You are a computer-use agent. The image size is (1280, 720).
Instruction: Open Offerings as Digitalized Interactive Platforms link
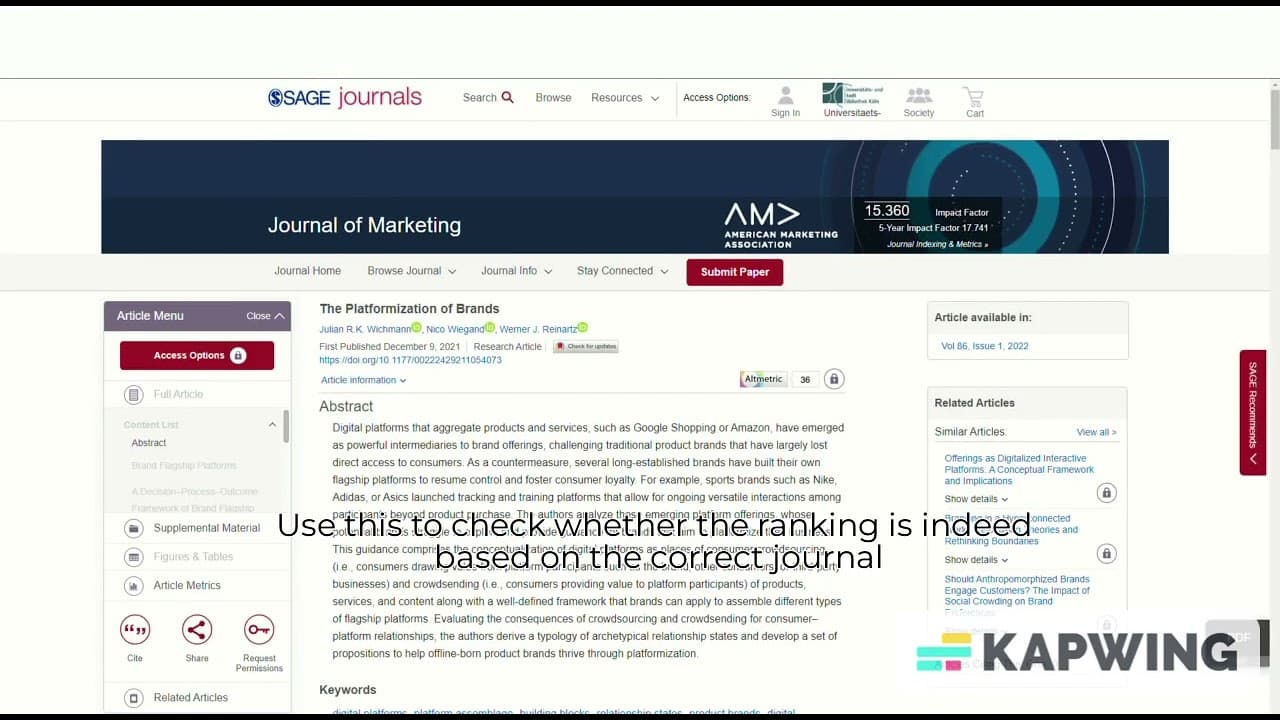pos(1019,469)
